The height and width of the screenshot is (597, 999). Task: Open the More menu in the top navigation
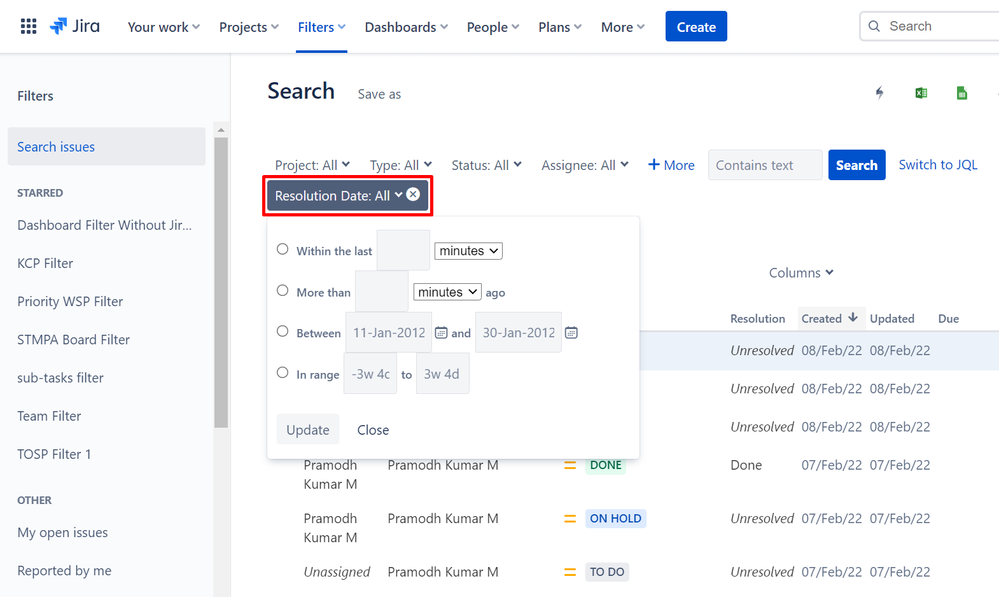(x=623, y=27)
